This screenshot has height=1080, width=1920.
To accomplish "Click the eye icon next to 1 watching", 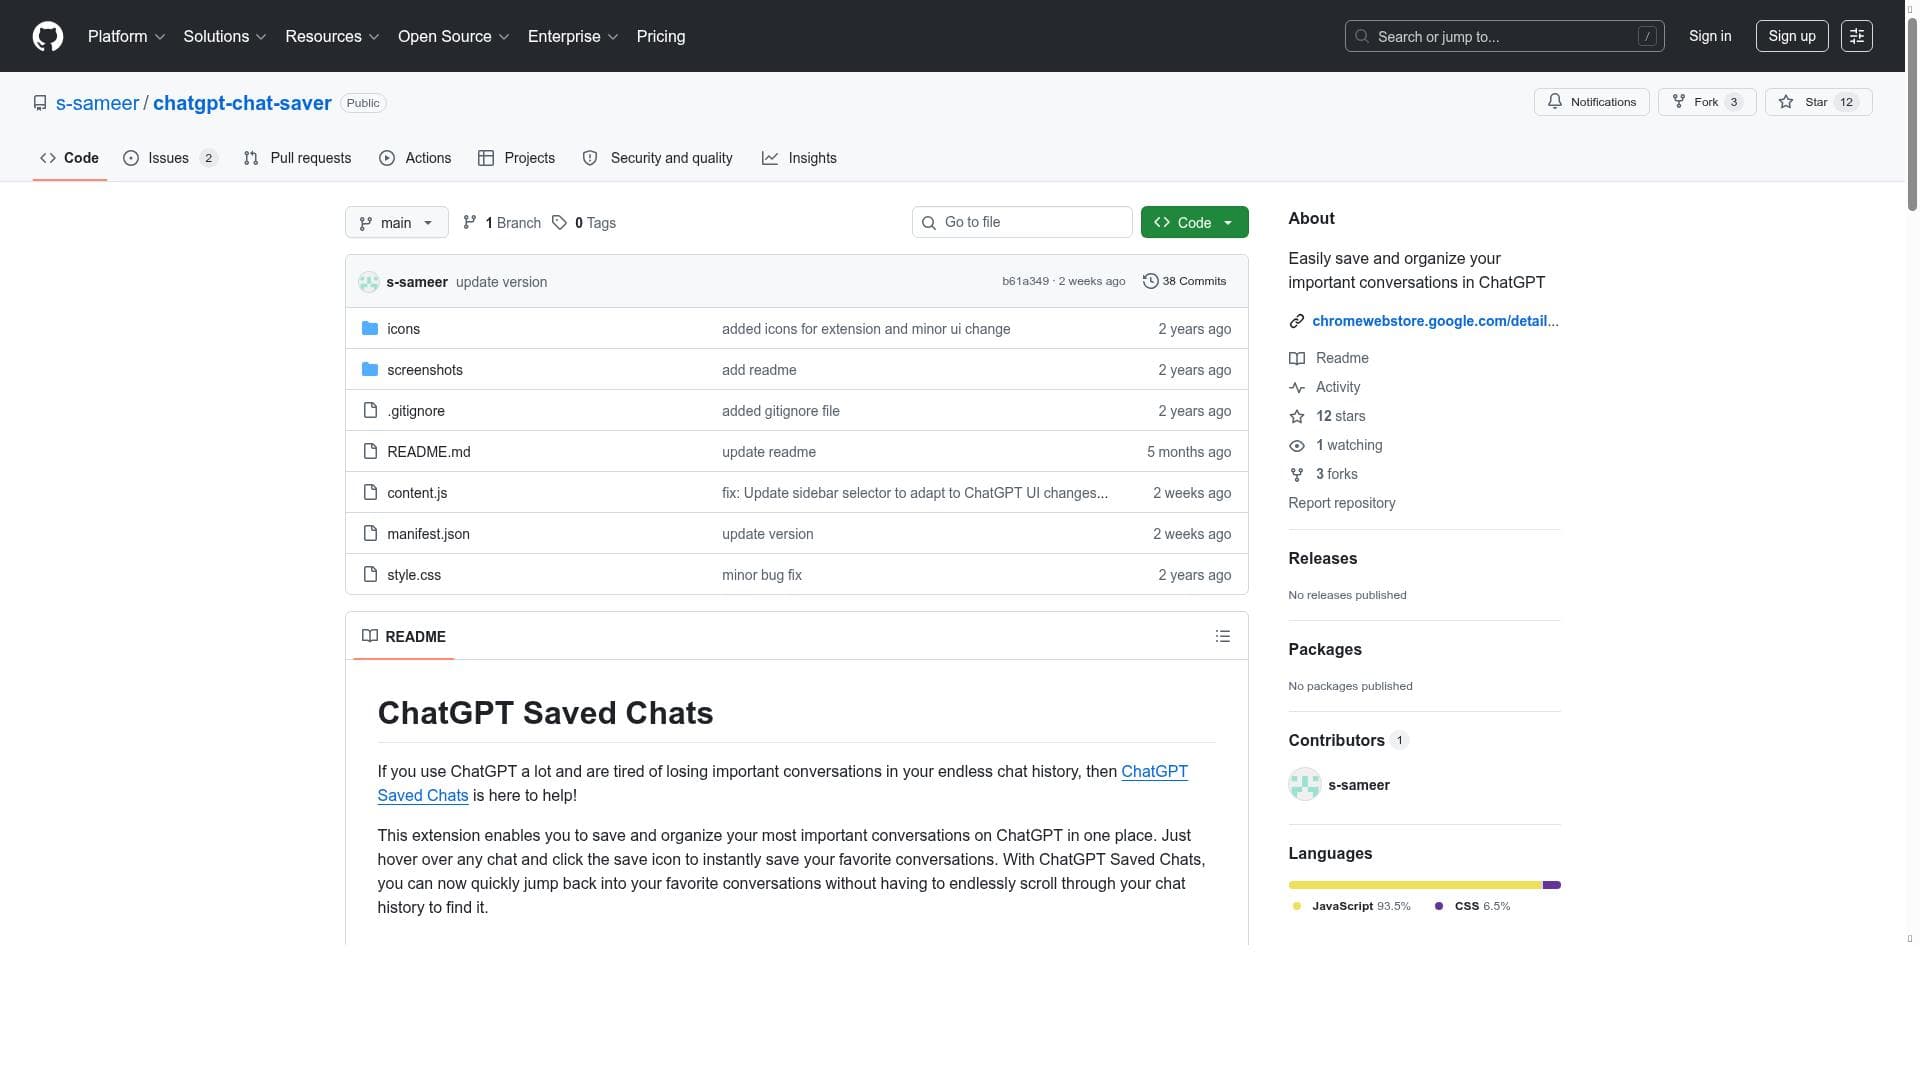I will pos(1297,445).
